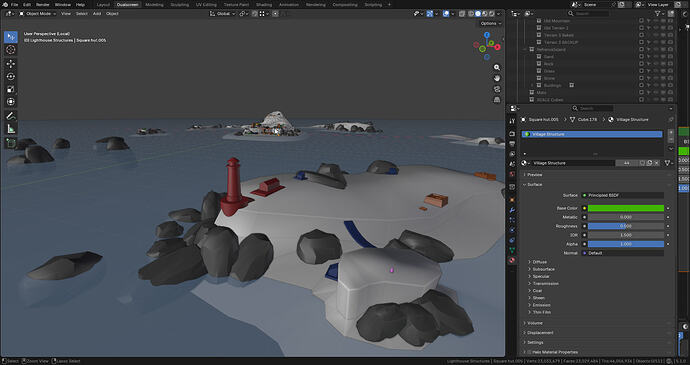Open the Surface Principled BSDF shader dropdown

(x=622, y=195)
